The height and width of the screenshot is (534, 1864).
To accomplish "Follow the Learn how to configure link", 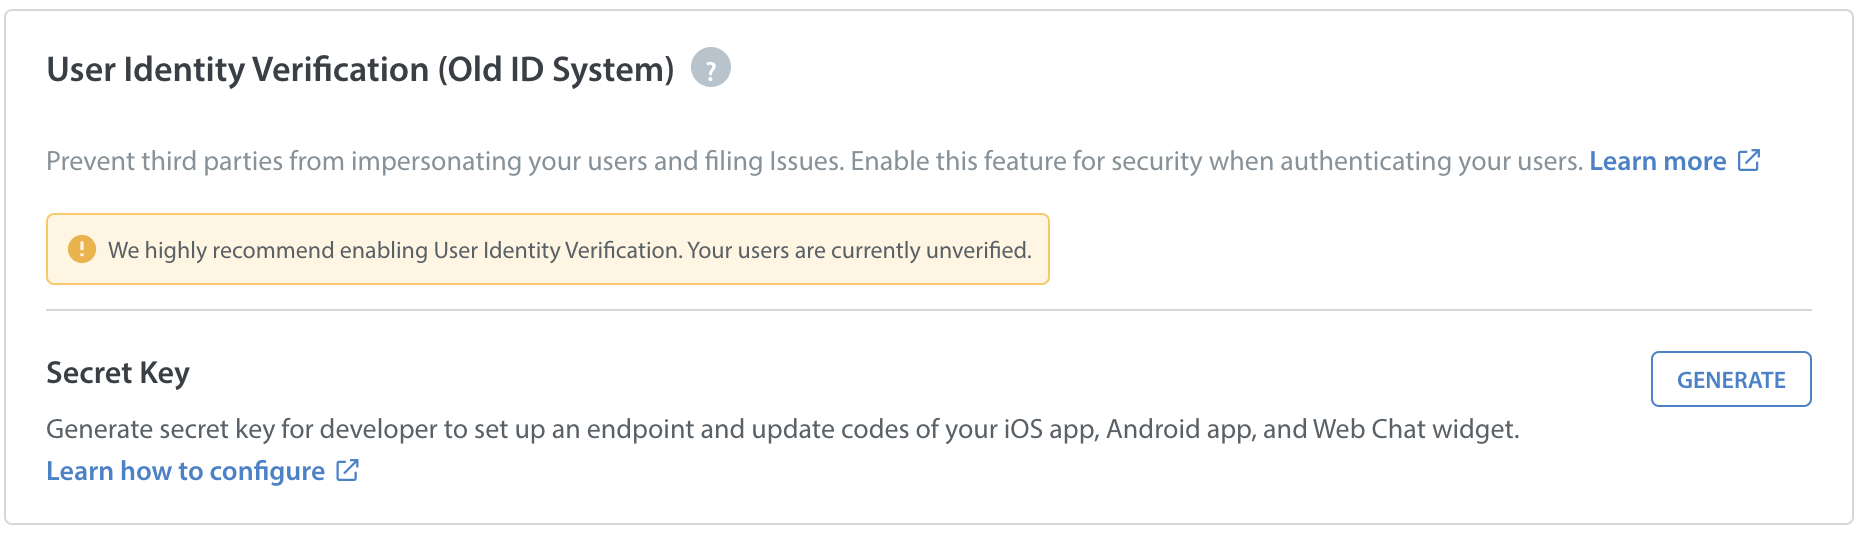I will coord(186,471).
